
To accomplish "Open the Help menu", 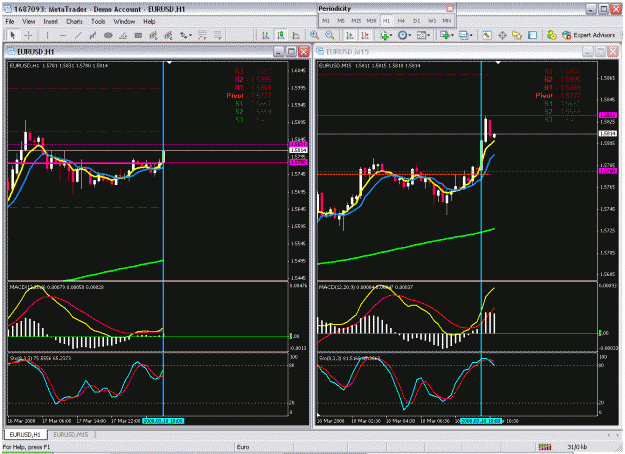I will pos(149,21).
